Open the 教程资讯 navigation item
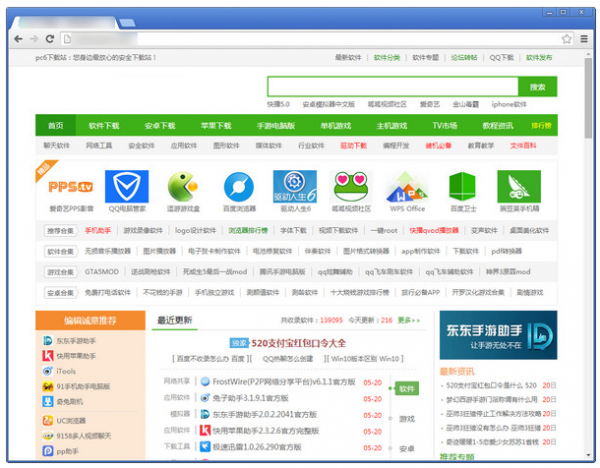Screen dimensions: 600x468 [497, 126]
